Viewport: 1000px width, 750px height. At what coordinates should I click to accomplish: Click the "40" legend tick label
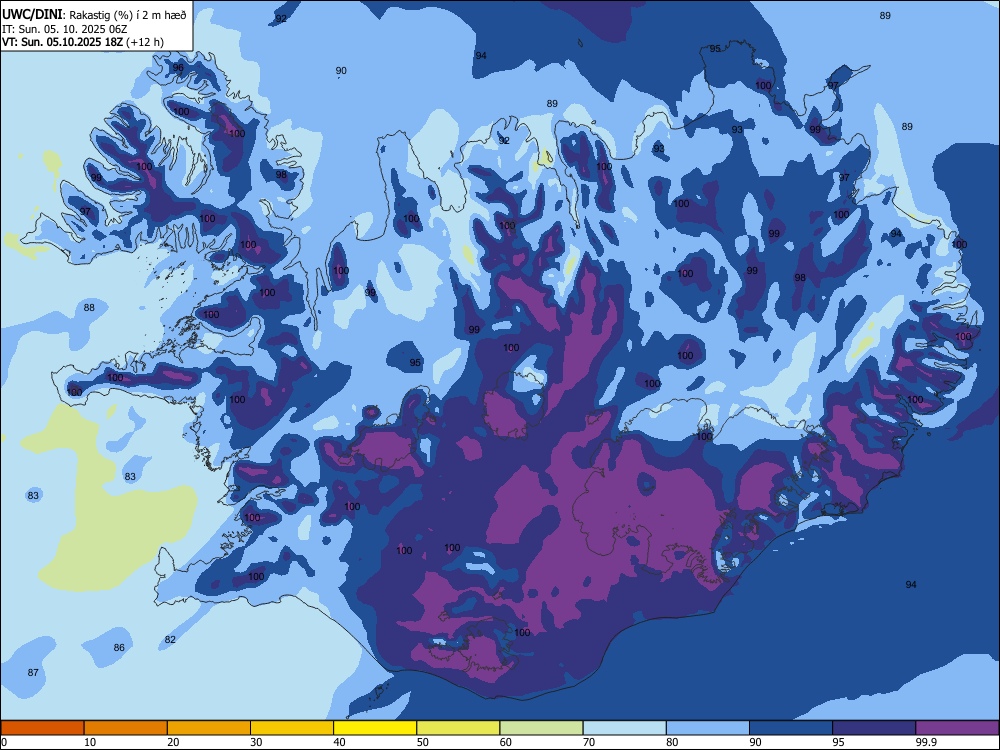point(339,742)
